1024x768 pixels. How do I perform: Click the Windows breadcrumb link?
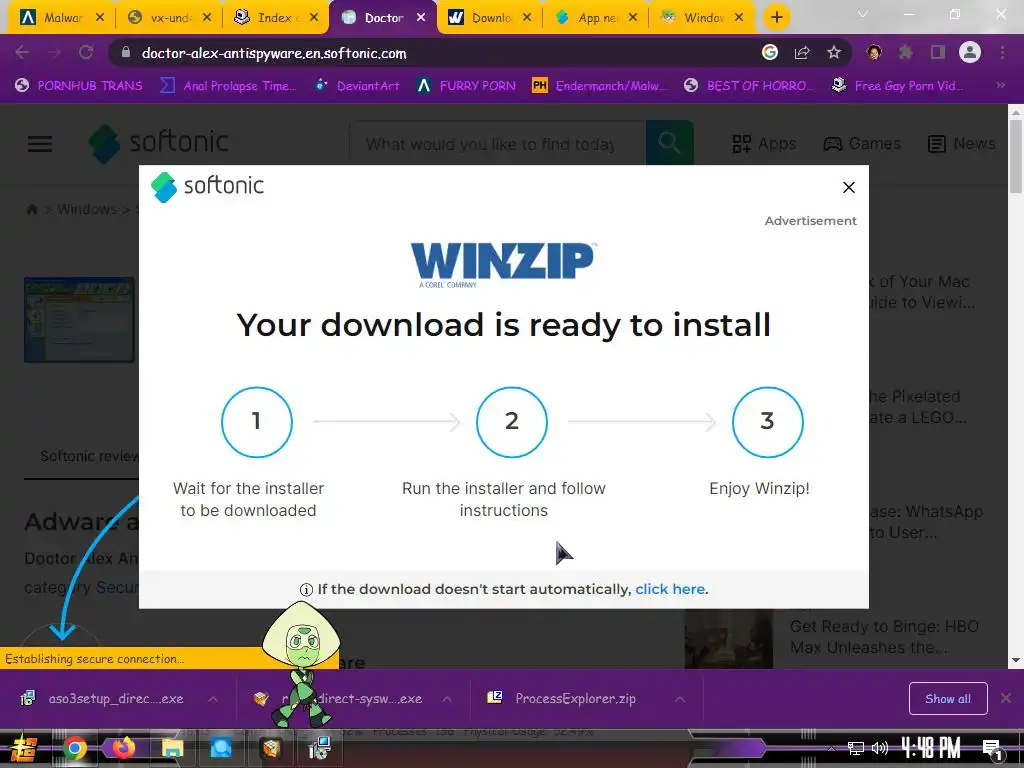pyautogui.click(x=87, y=210)
